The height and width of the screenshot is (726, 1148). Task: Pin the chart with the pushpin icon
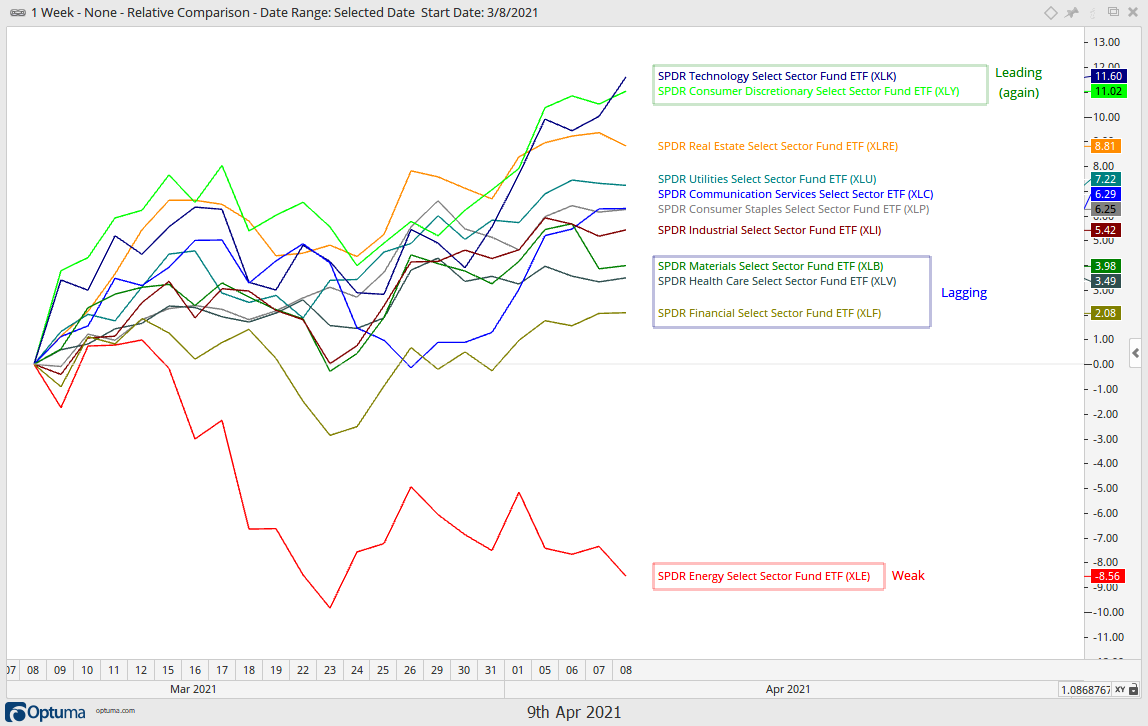tap(1072, 12)
